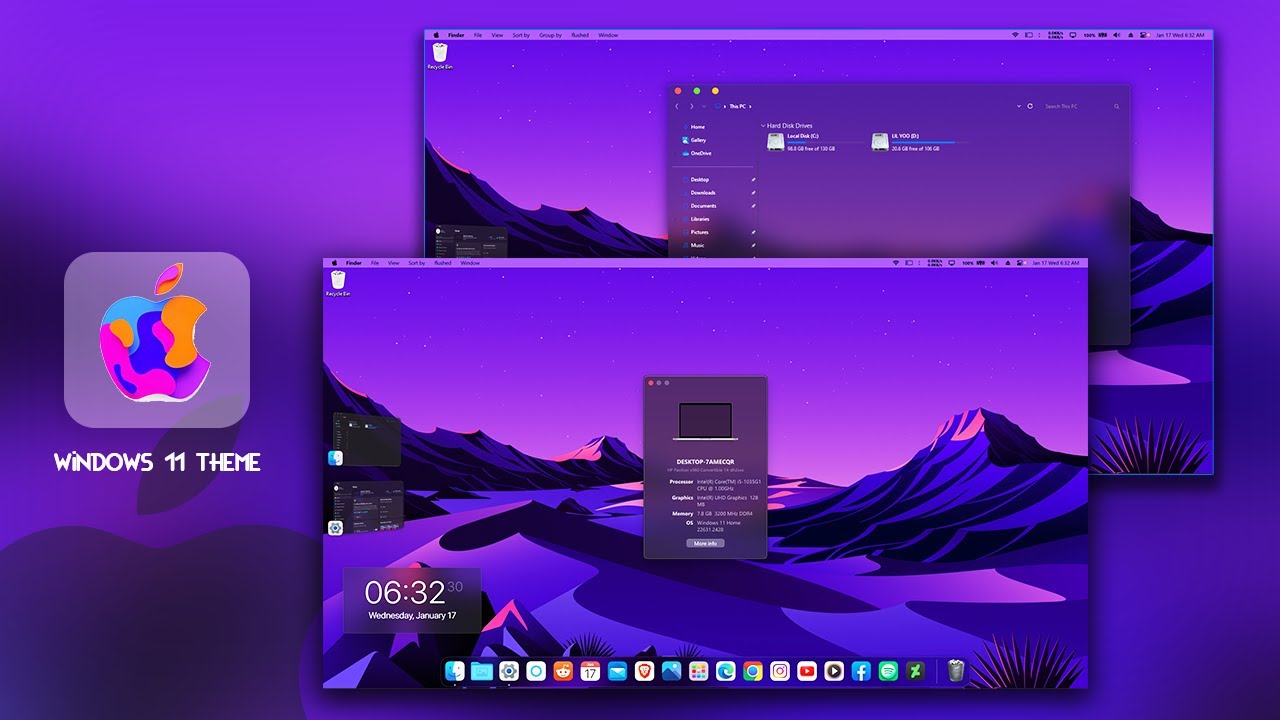Image resolution: width=1280 pixels, height=720 pixels.
Task: Collapse the Hard Disk Drives group
Action: (x=763, y=126)
